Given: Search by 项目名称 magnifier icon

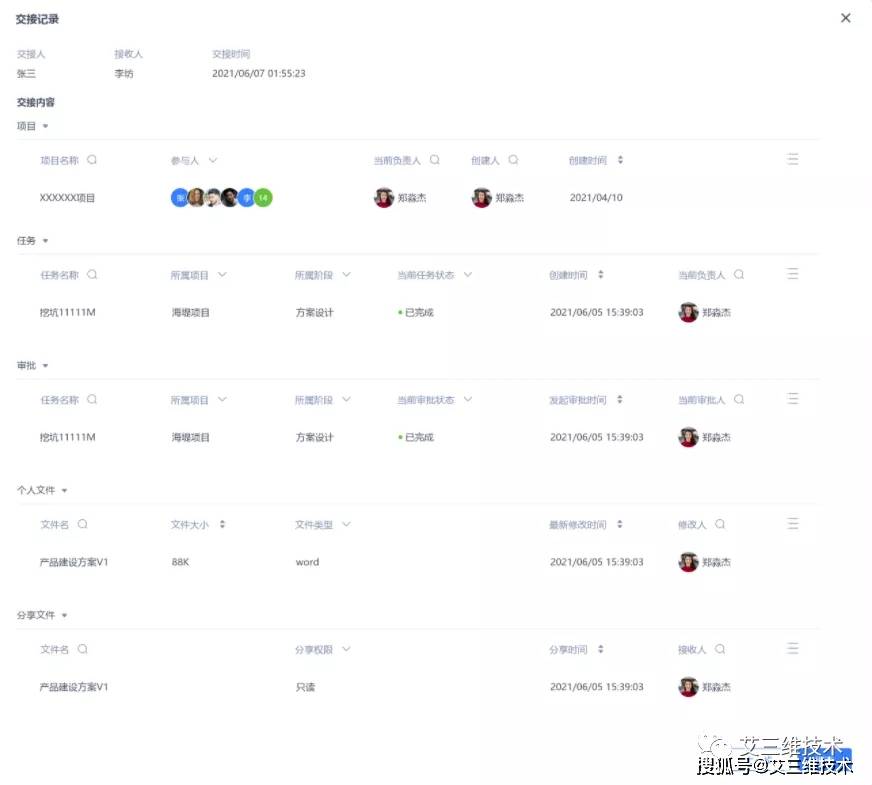Looking at the screenshot, I should [92, 160].
